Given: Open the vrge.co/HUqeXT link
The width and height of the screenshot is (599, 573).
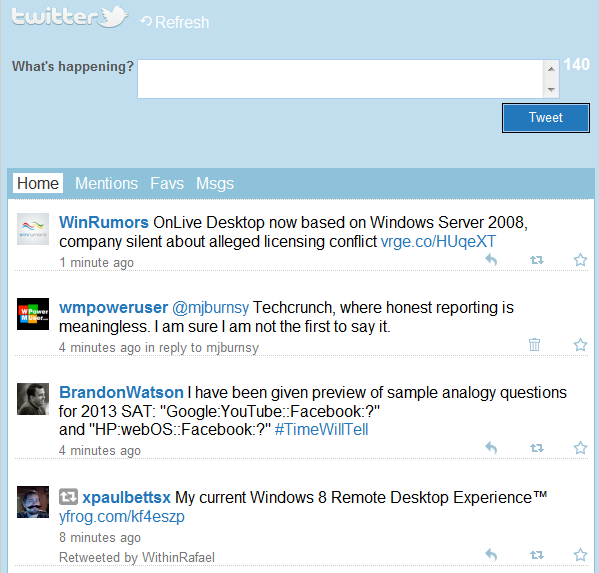Looking at the screenshot, I should [438, 241].
